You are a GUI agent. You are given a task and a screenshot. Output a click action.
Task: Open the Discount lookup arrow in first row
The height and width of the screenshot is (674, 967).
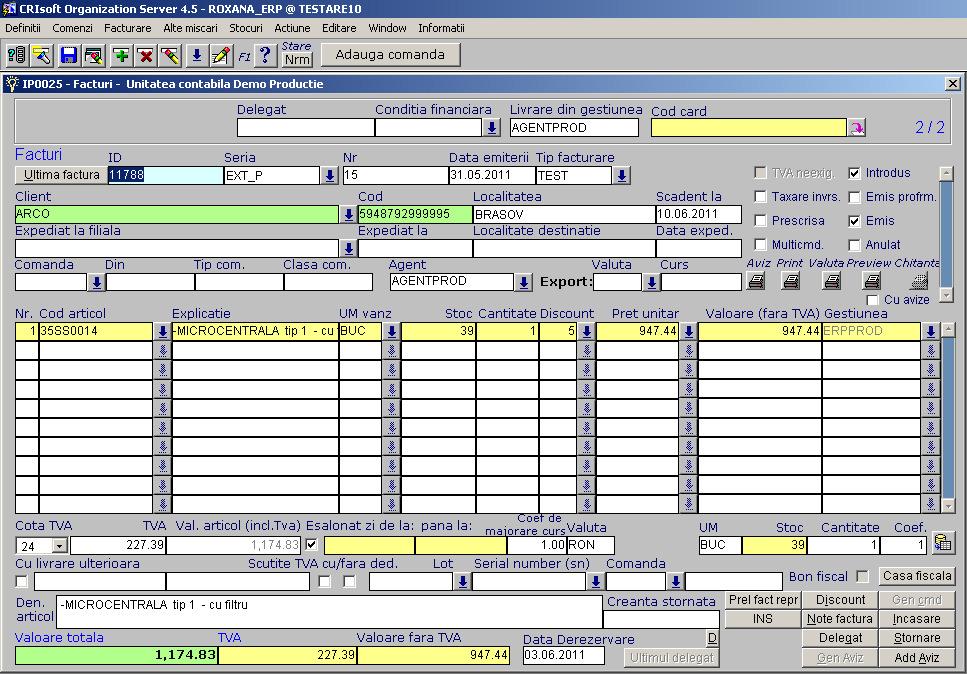coord(586,331)
